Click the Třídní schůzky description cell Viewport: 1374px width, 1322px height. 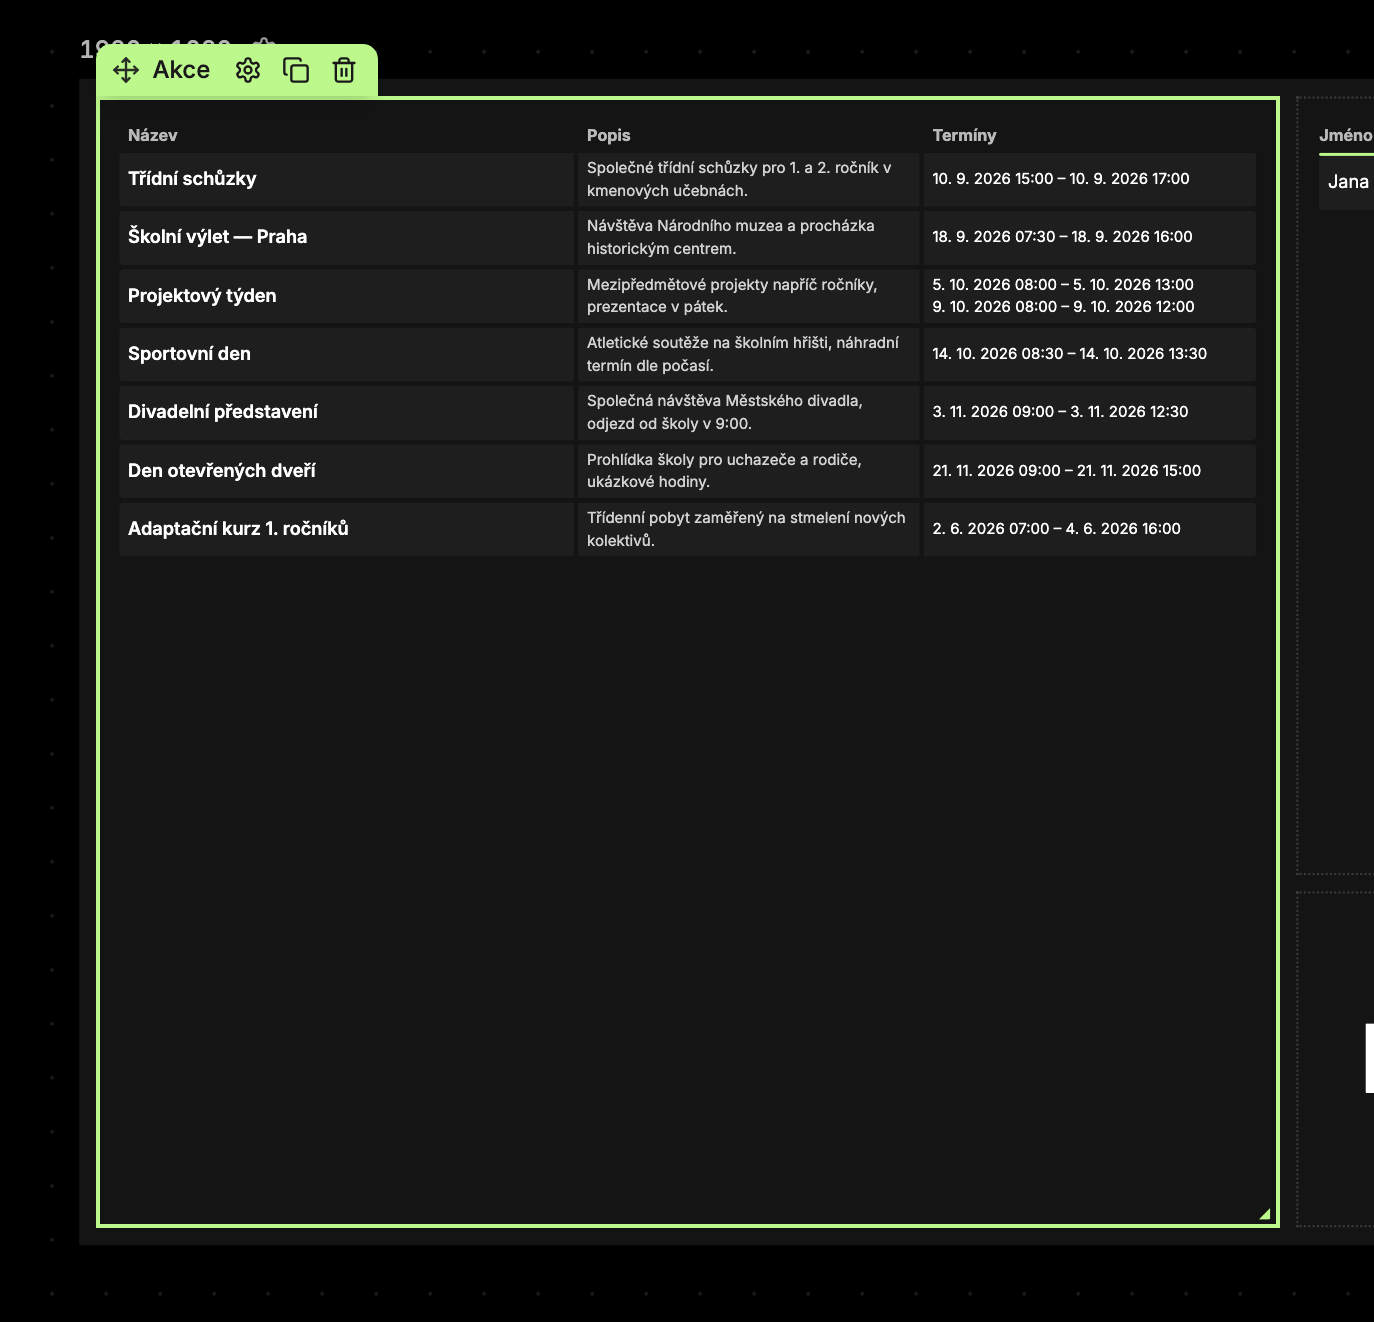click(748, 179)
